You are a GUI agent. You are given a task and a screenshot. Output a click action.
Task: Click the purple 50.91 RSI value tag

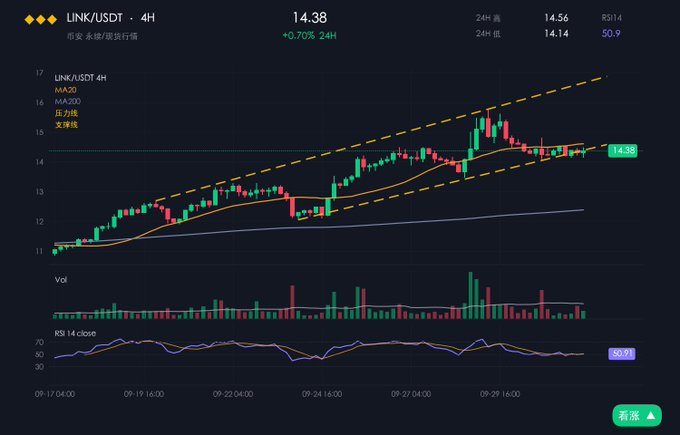622,353
